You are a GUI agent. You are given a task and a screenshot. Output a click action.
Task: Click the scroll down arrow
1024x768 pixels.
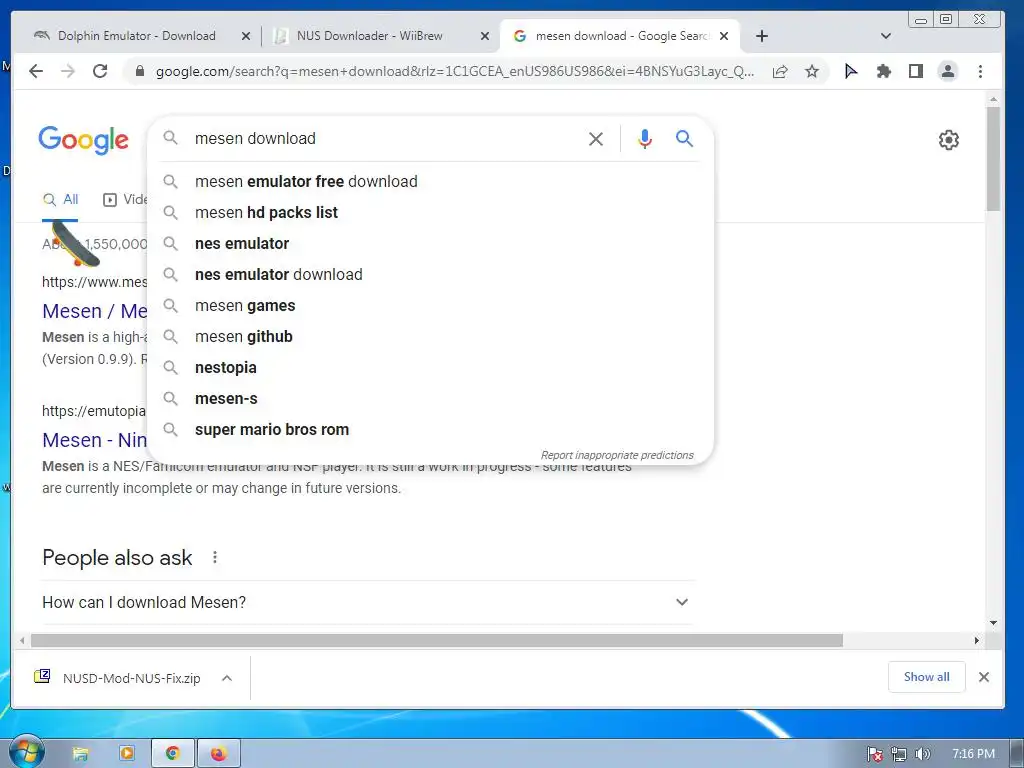(x=993, y=623)
